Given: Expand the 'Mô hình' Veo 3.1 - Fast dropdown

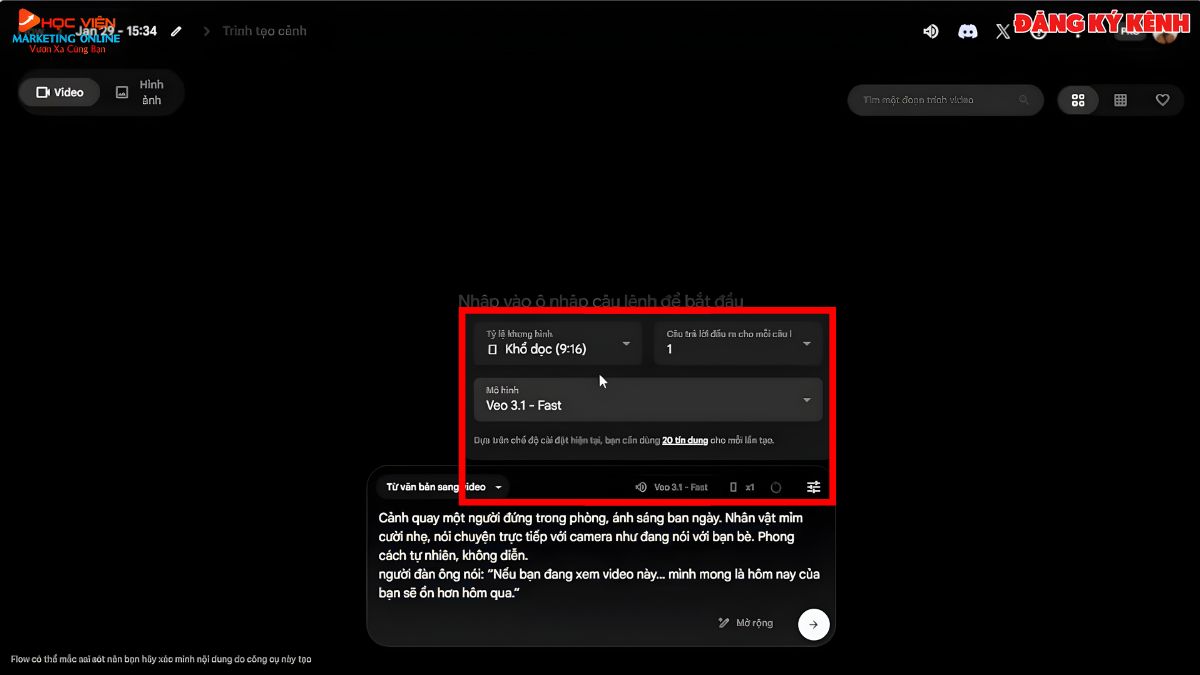Looking at the screenshot, I should (647, 399).
